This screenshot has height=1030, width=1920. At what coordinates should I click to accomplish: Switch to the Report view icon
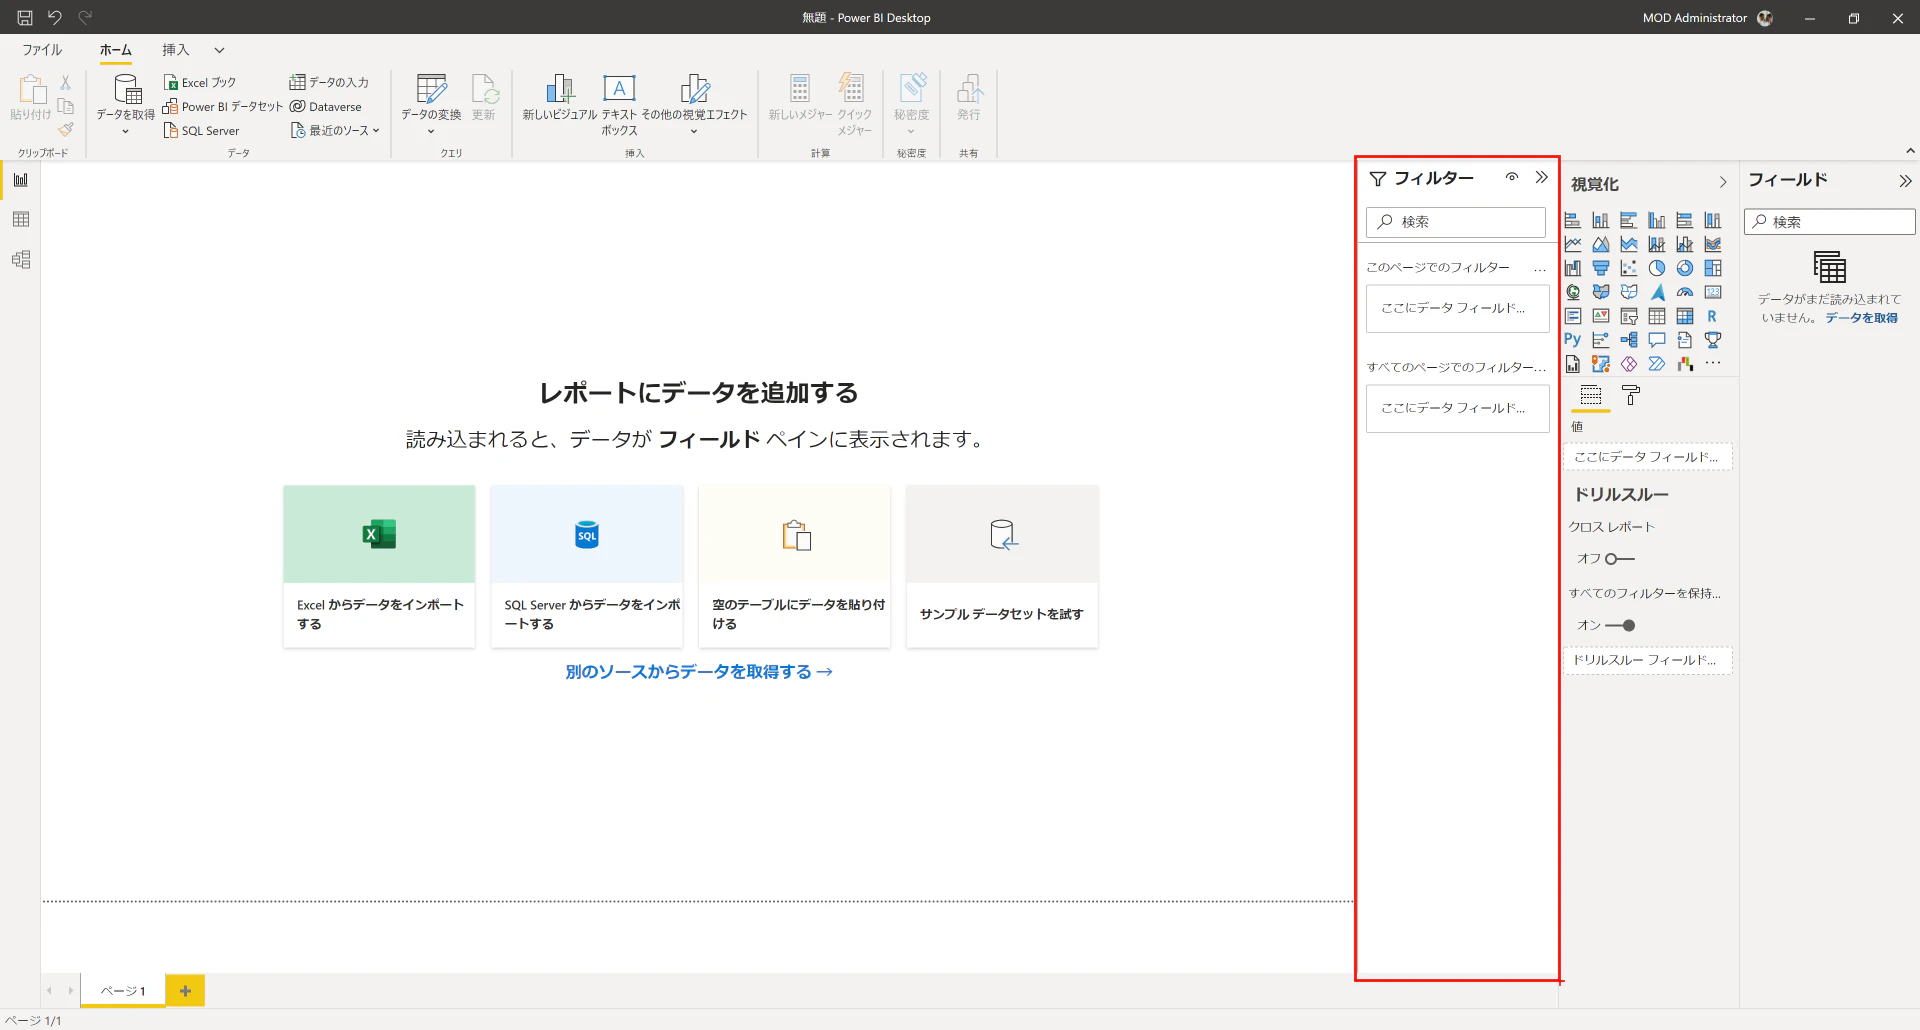pyautogui.click(x=21, y=180)
